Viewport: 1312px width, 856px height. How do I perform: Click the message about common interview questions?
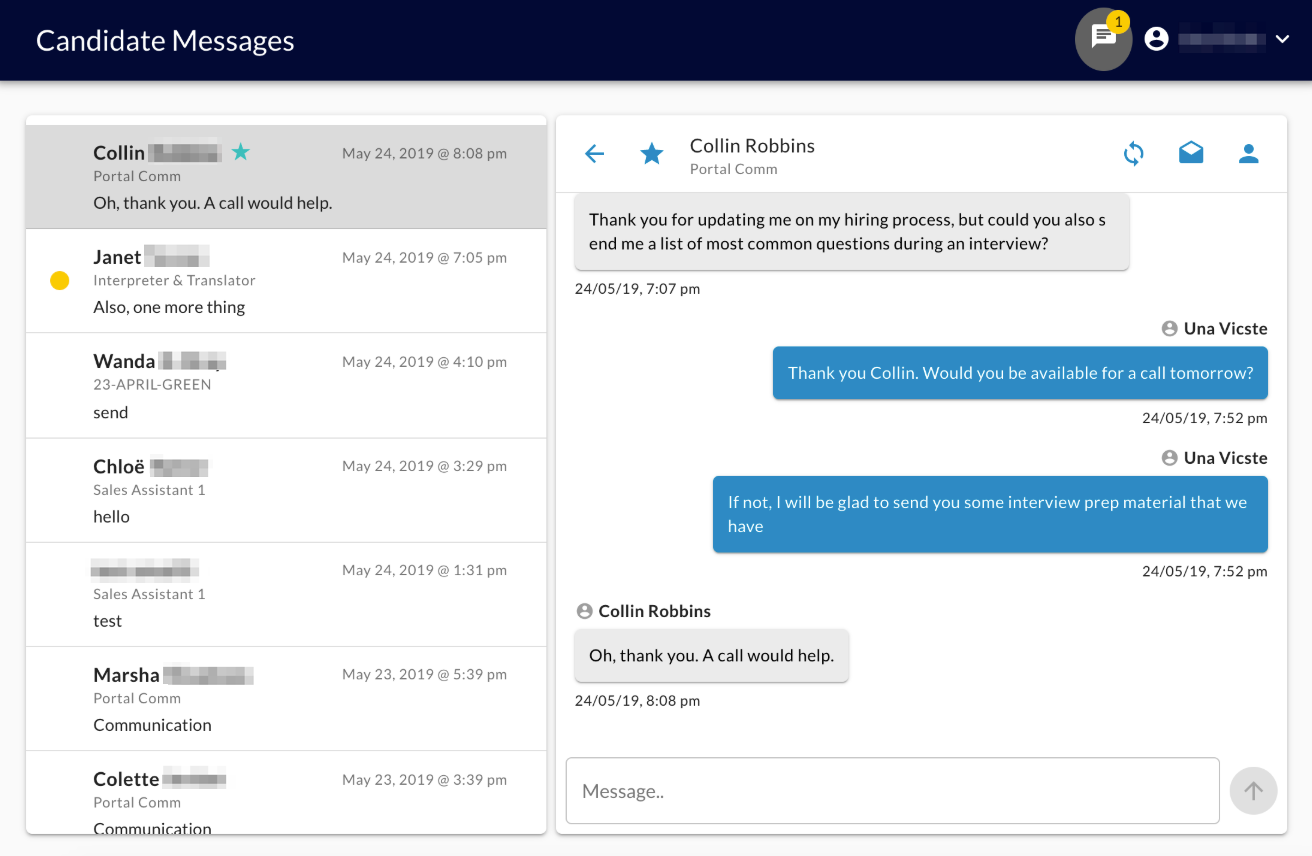tap(852, 231)
